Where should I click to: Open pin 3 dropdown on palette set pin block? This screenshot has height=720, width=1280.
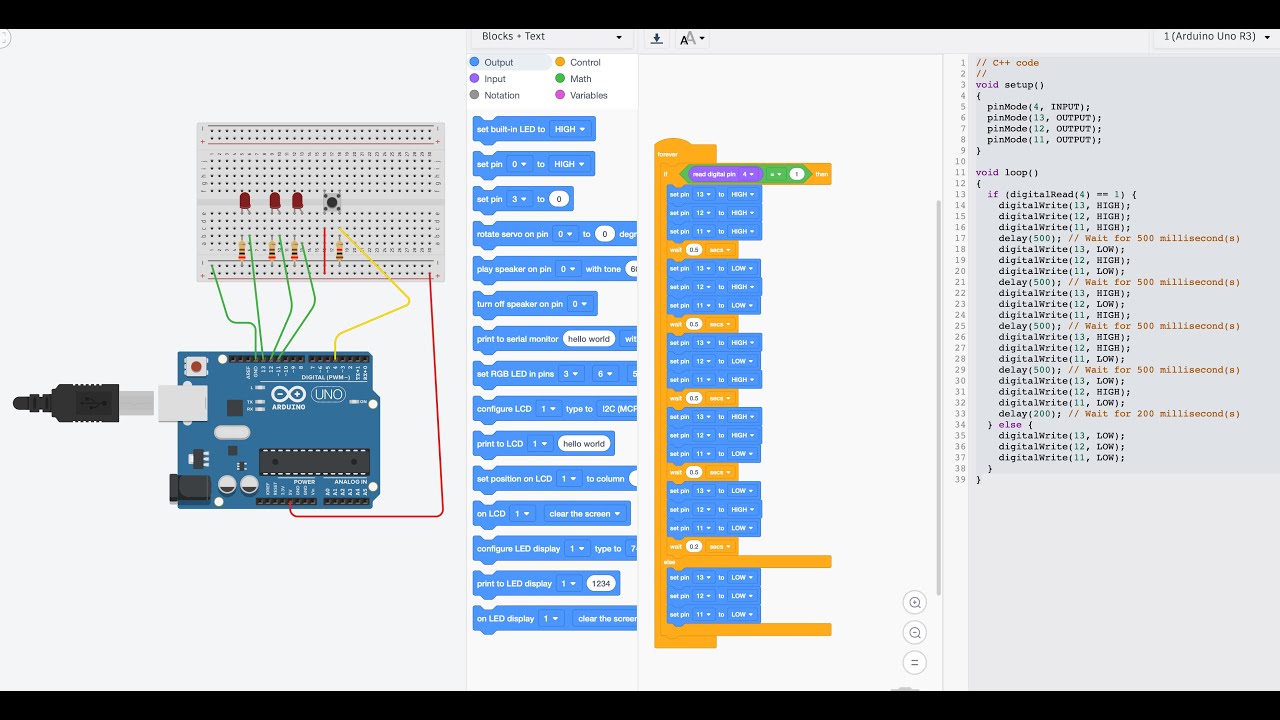pos(519,199)
